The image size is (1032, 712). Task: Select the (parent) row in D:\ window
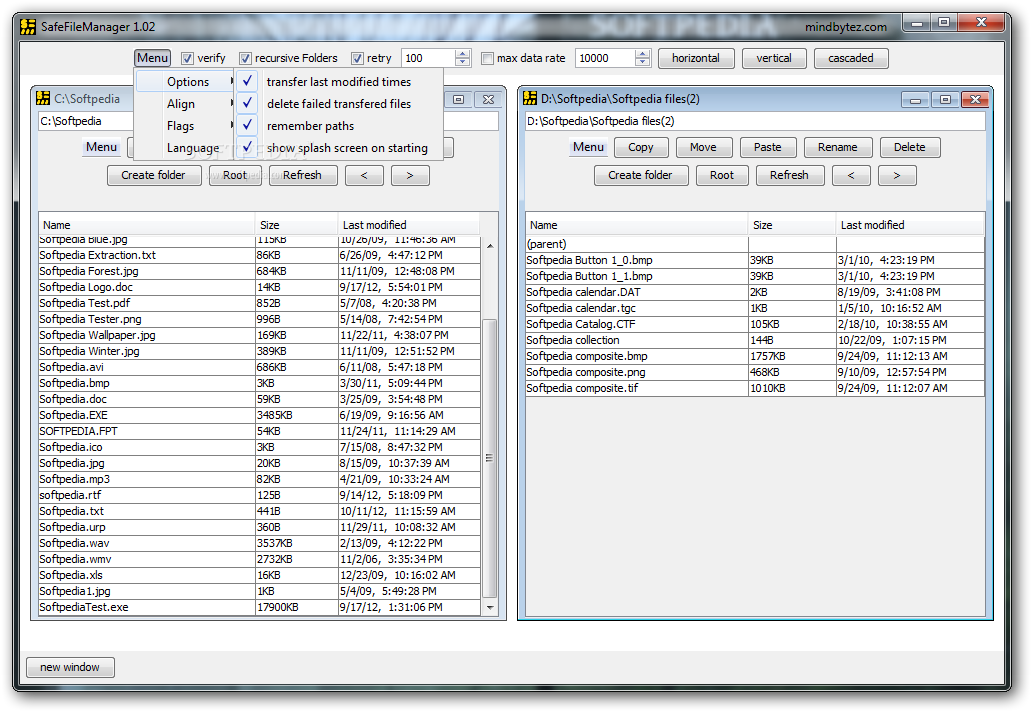click(x=755, y=244)
